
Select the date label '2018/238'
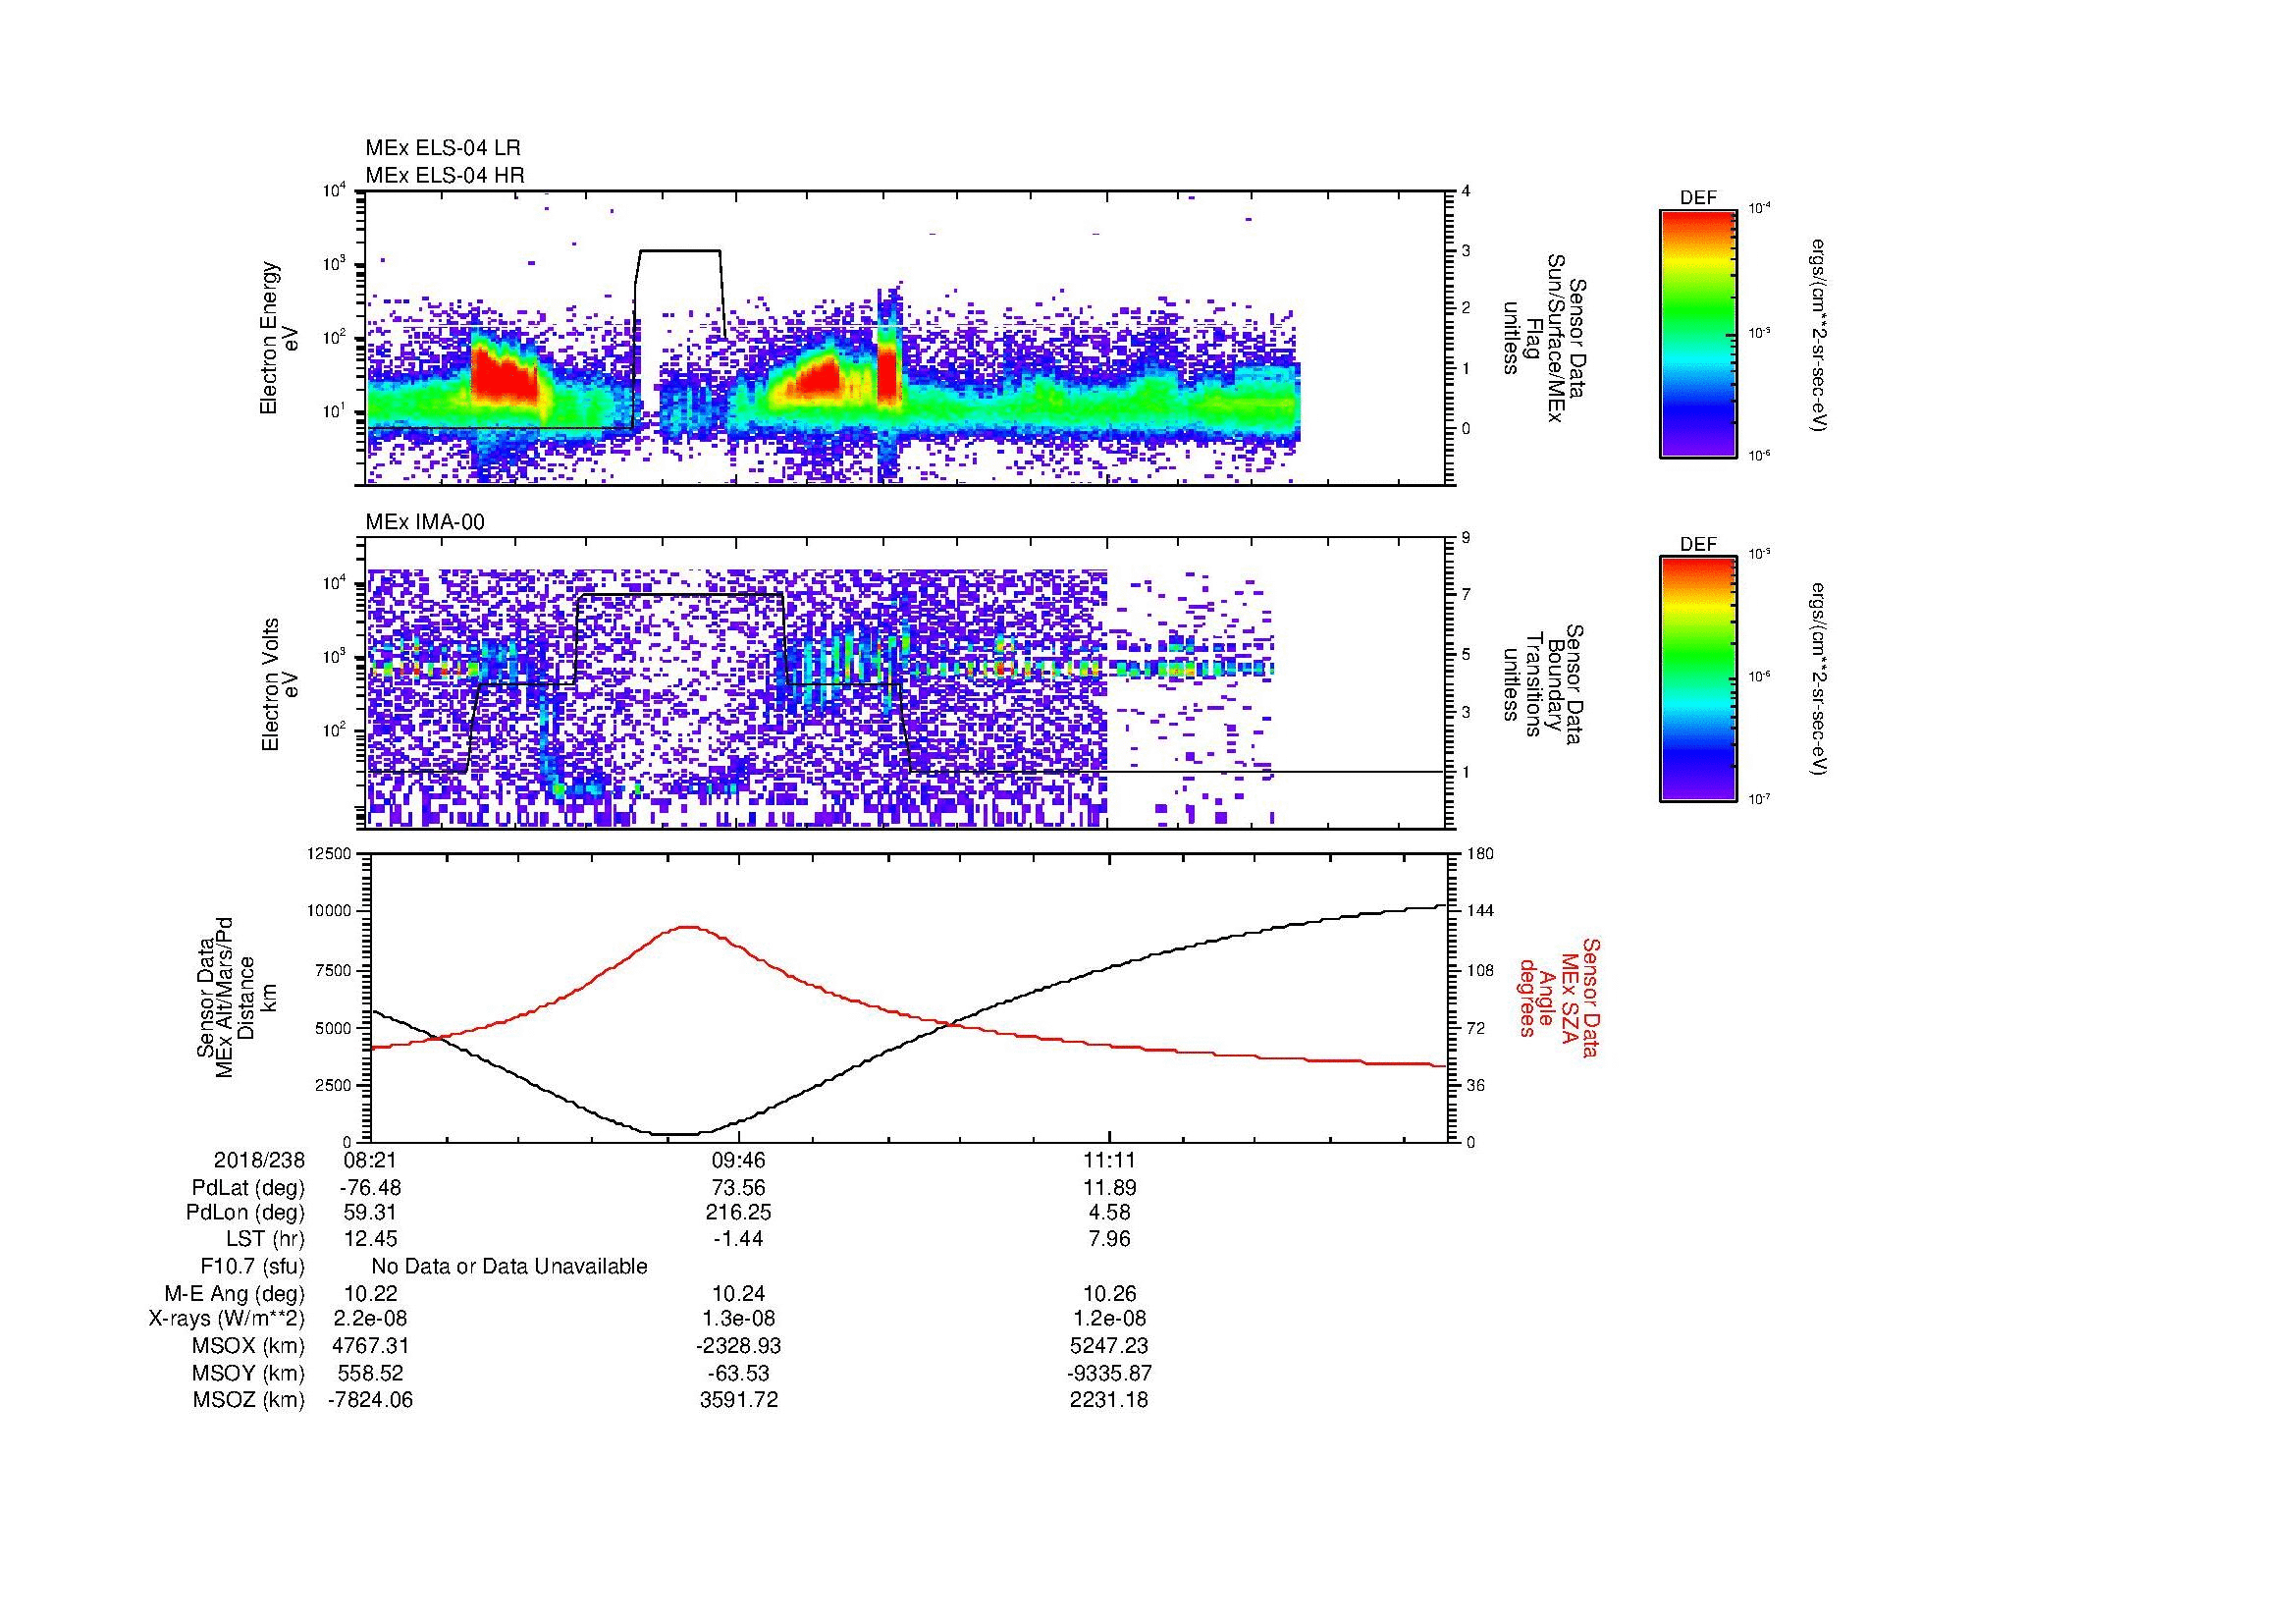click(259, 1161)
